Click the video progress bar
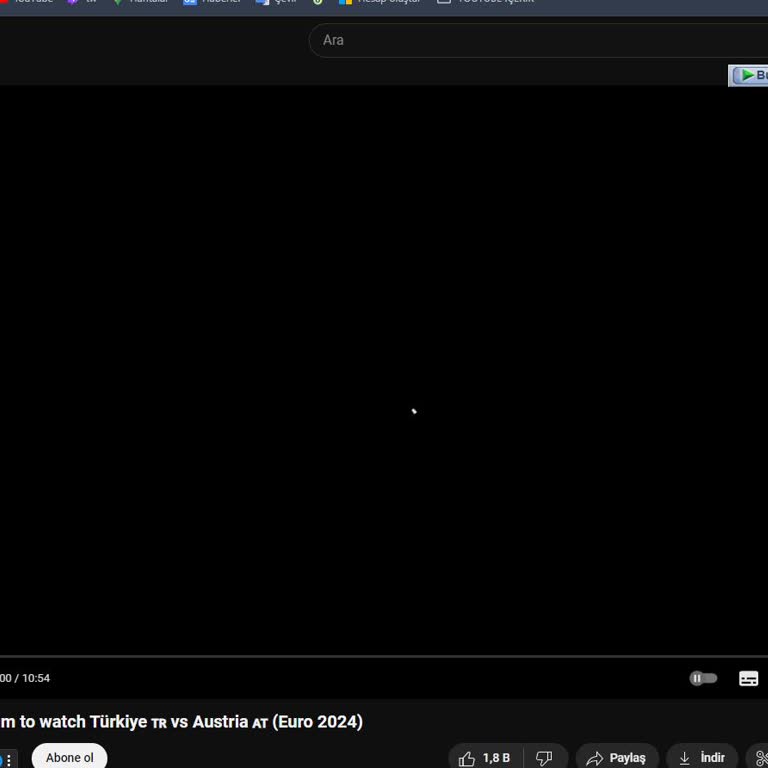 coord(384,657)
